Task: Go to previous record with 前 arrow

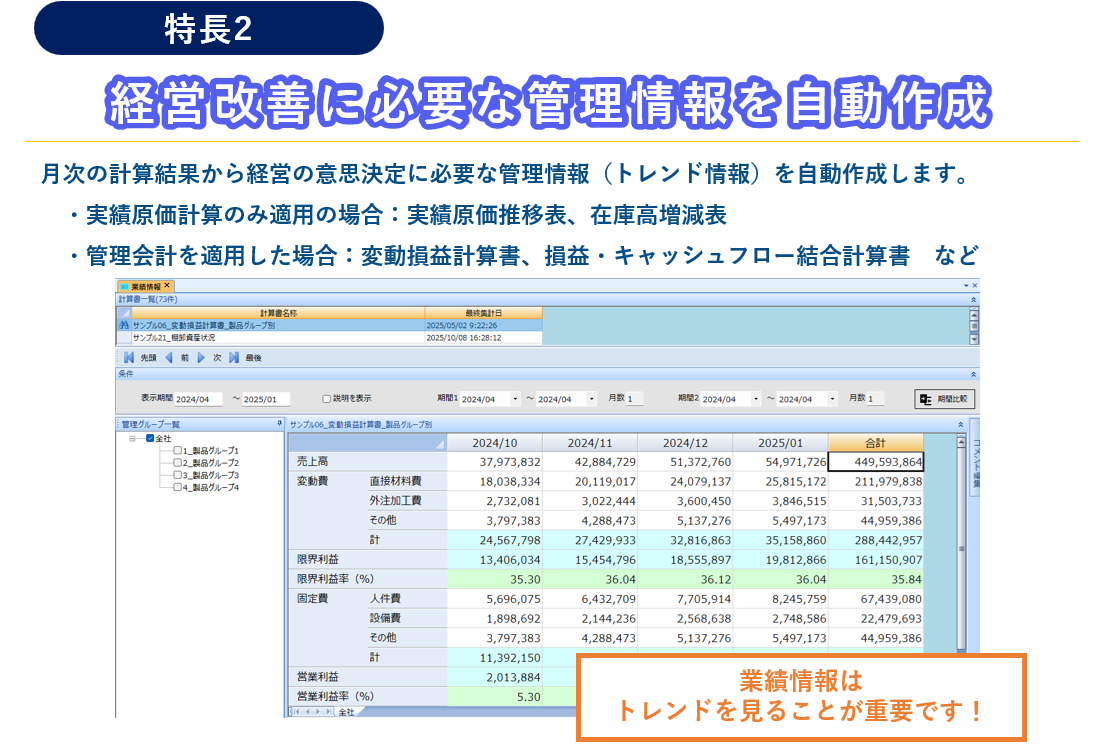Action: pyautogui.click(x=169, y=358)
